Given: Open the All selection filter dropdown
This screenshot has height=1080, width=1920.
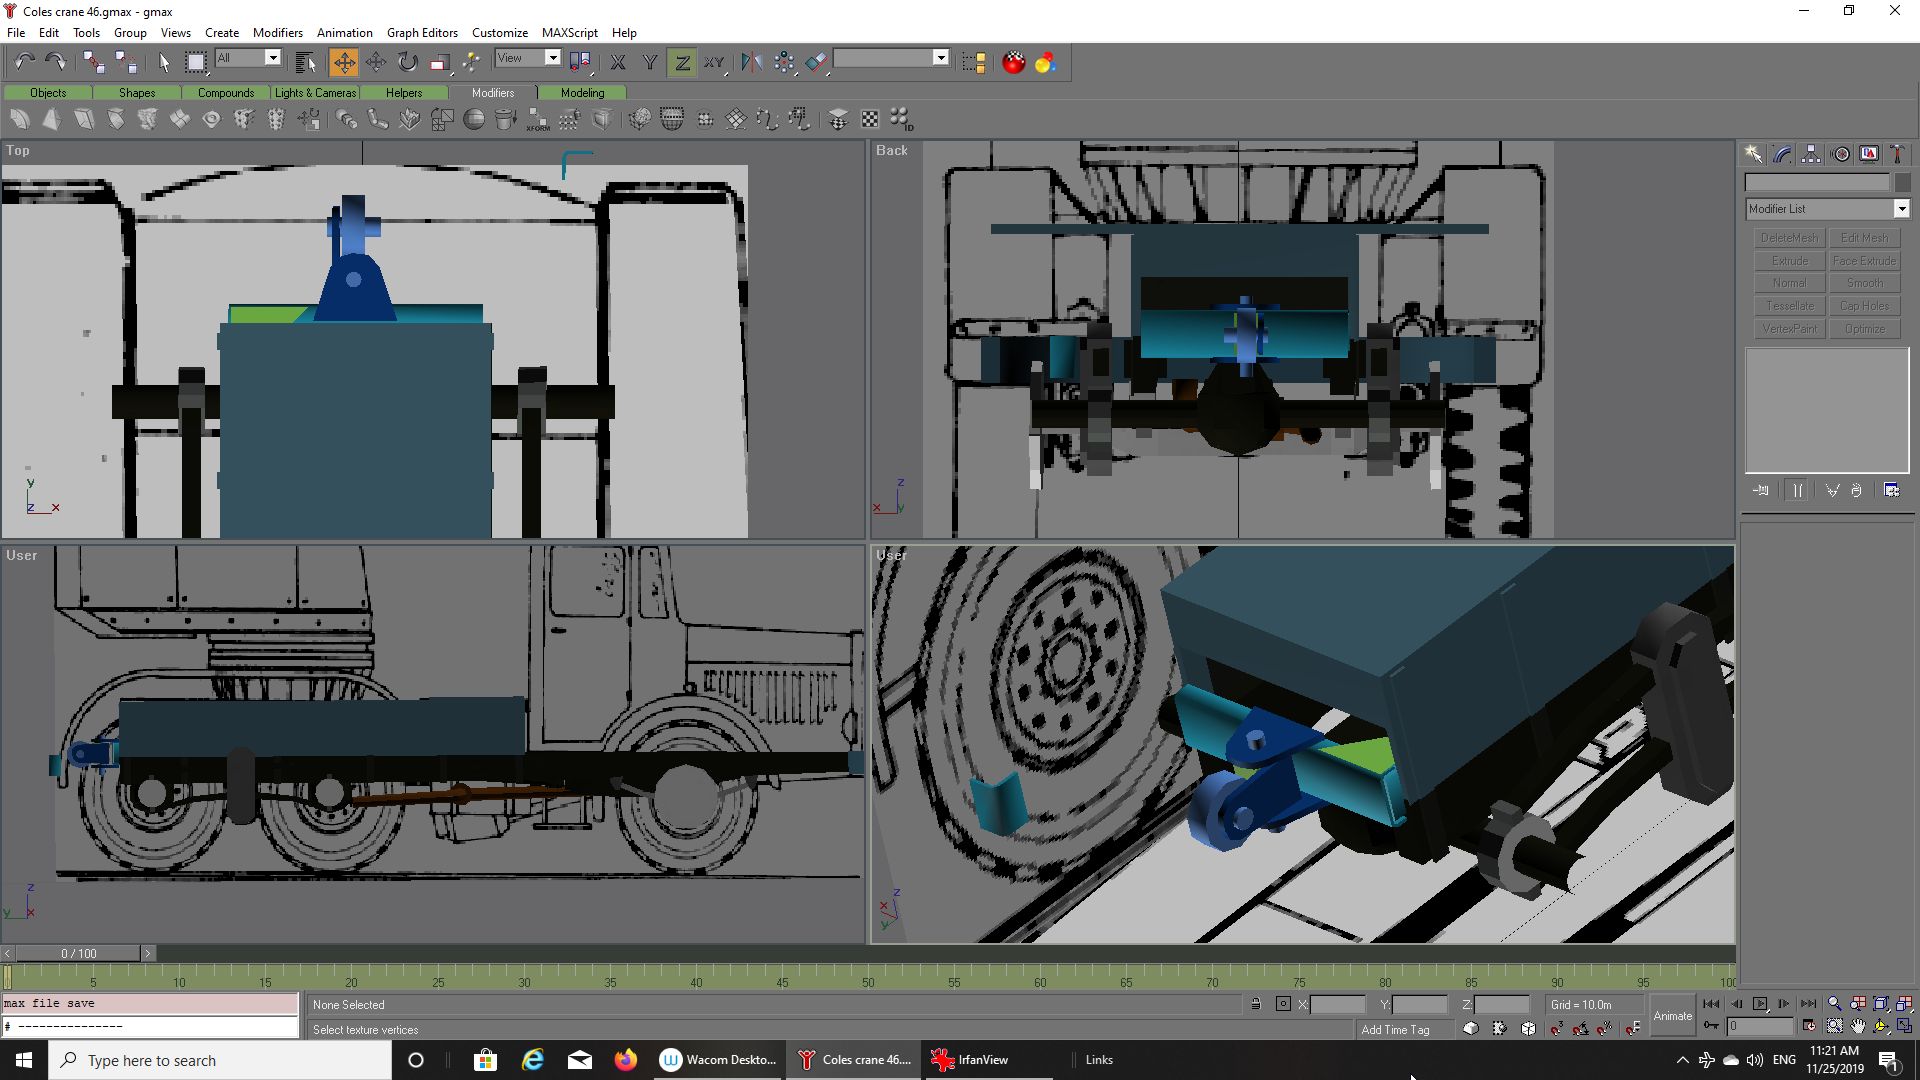Looking at the screenshot, I should pyautogui.click(x=272, y=58).
